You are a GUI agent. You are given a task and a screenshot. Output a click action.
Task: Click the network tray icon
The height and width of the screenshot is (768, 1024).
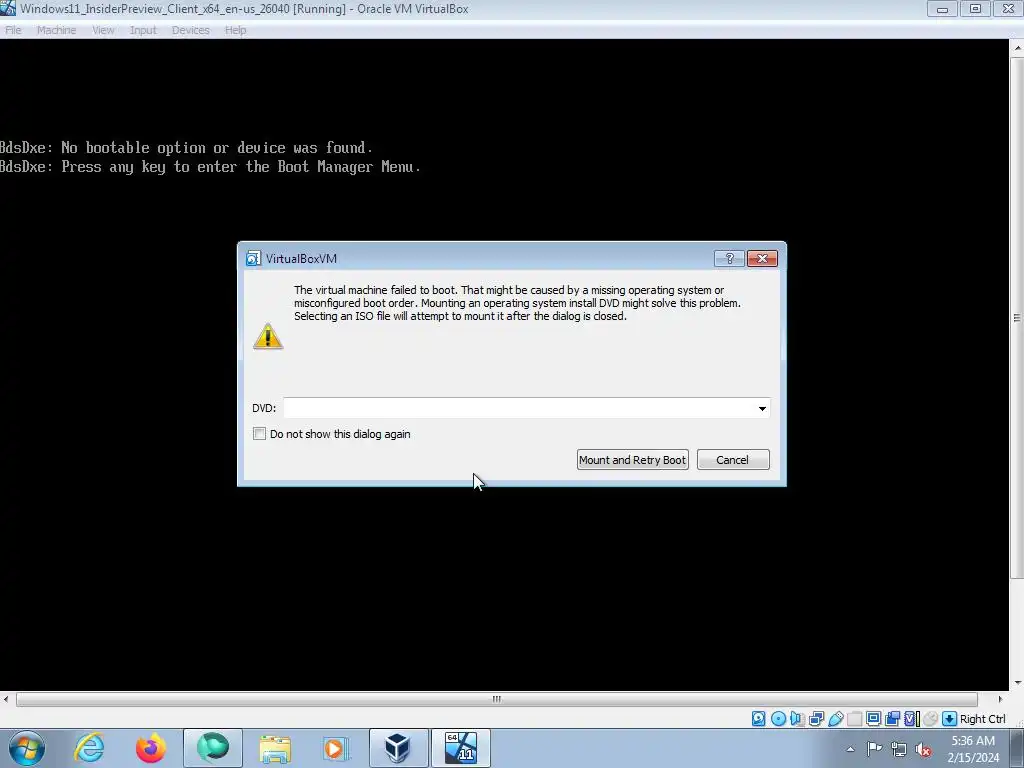899,749
